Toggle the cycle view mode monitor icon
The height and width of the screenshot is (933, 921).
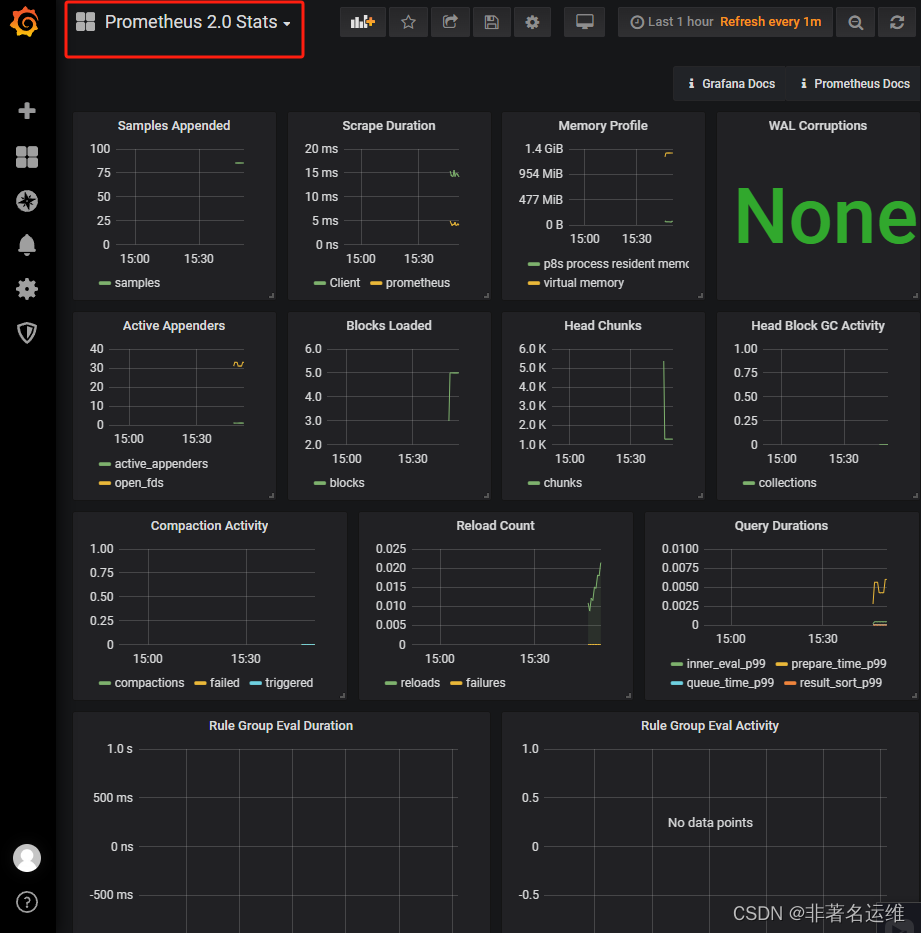click(x=584, y=22)
